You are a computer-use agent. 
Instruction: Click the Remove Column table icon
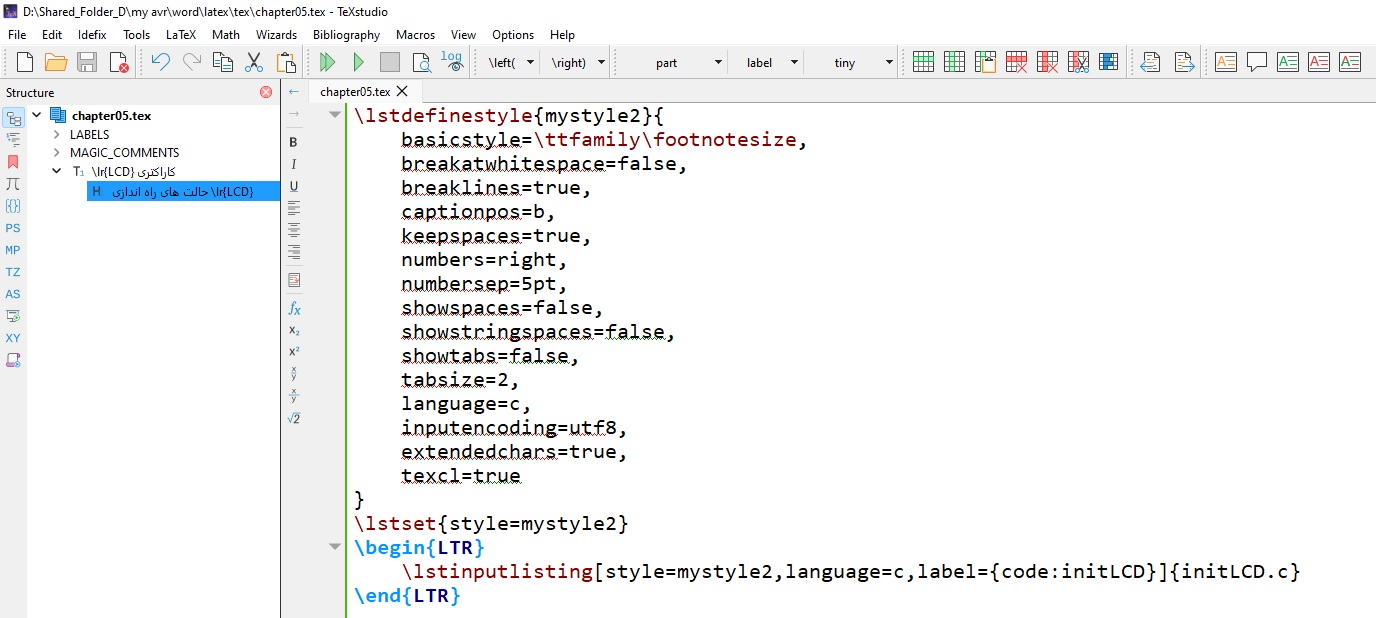1047,62
